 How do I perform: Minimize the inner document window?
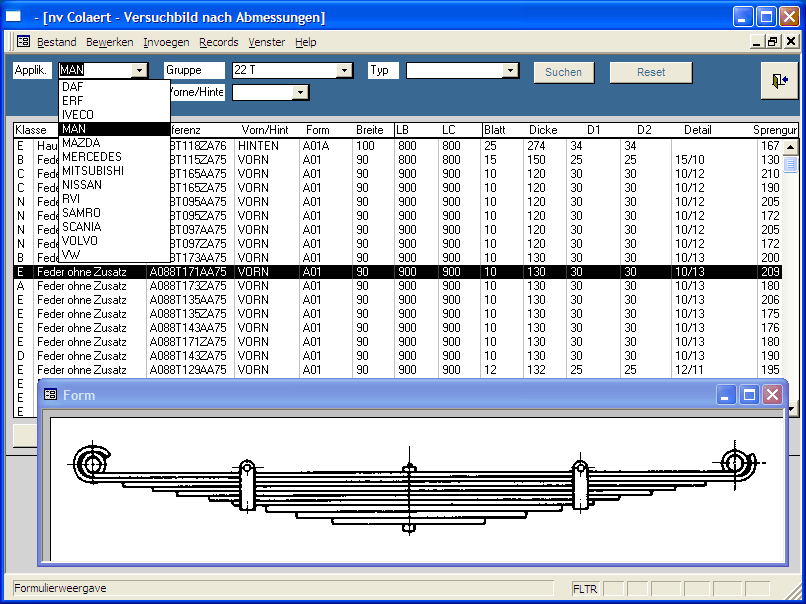coord(755,42)
